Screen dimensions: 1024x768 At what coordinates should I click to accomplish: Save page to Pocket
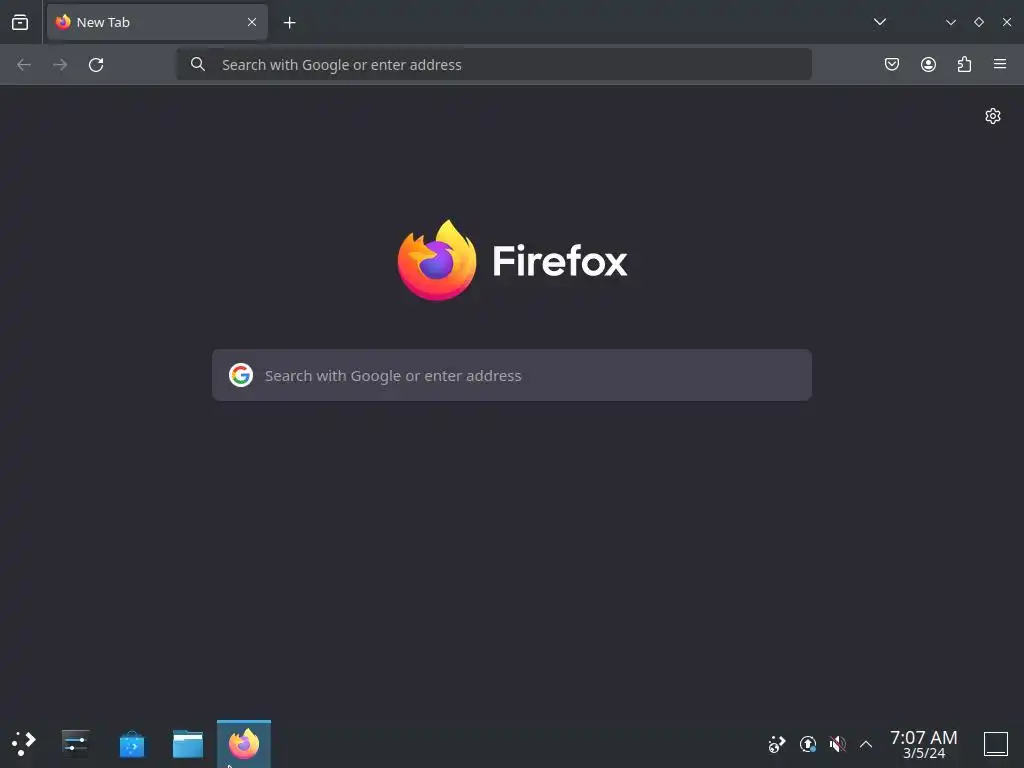(892, 64)
